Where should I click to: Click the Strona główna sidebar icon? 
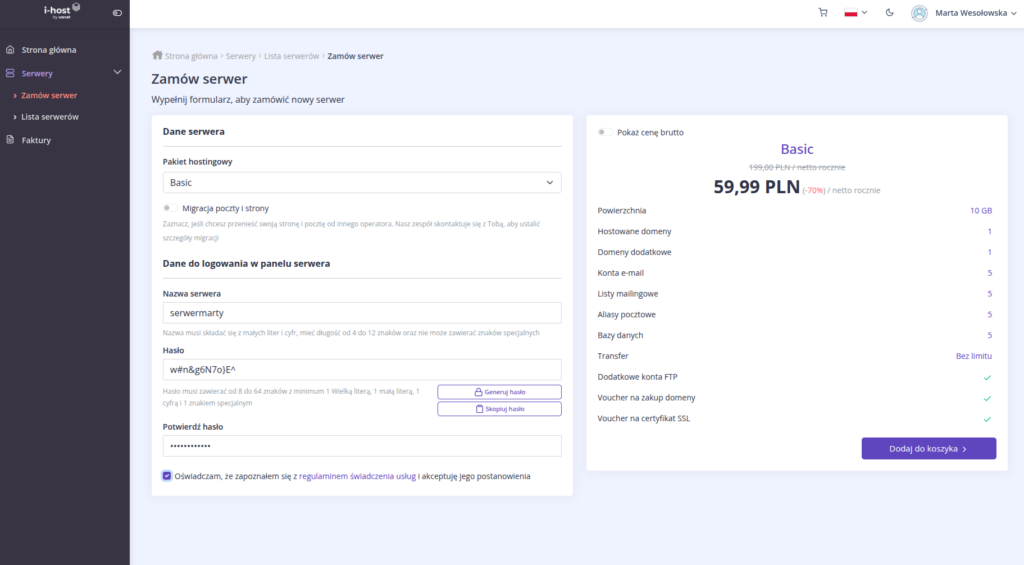click(x=10, y=49)
